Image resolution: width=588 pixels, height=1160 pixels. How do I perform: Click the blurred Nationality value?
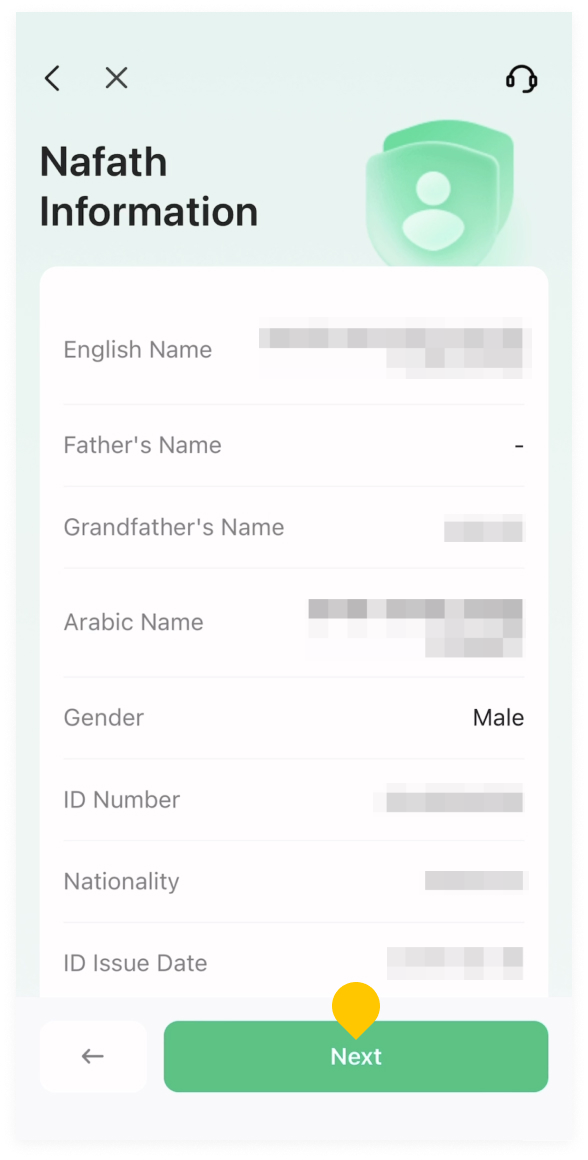click(x=476, y=880)
